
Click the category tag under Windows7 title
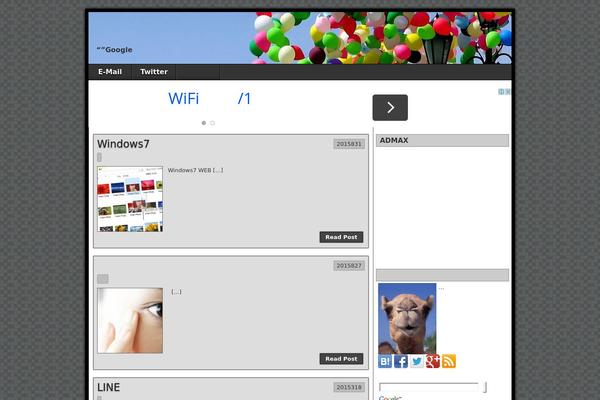tap(99, 157)
